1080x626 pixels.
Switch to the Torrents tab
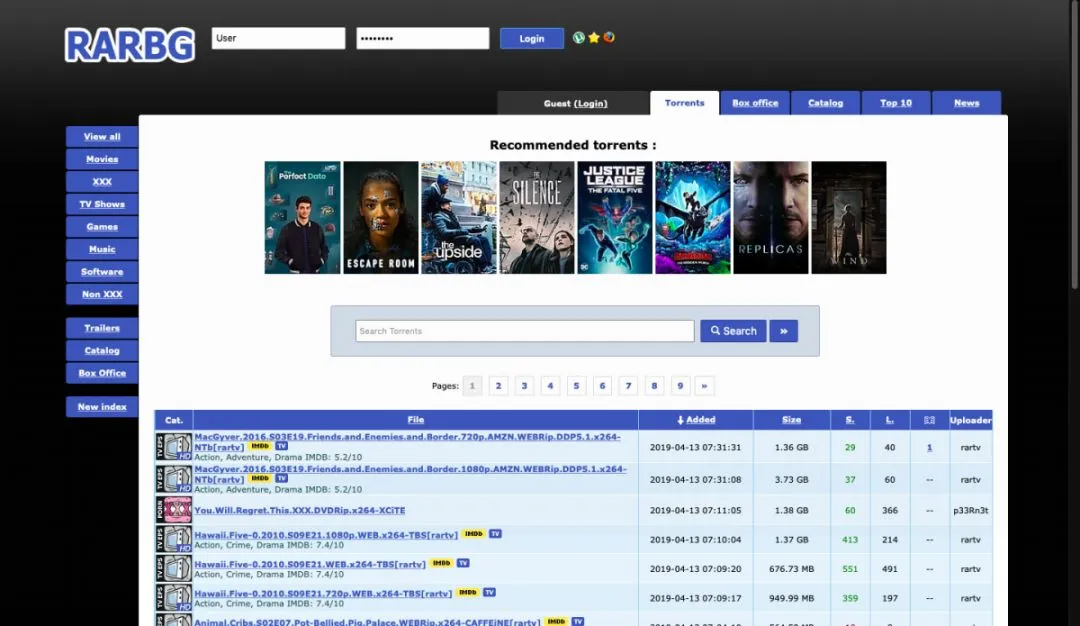685,103
